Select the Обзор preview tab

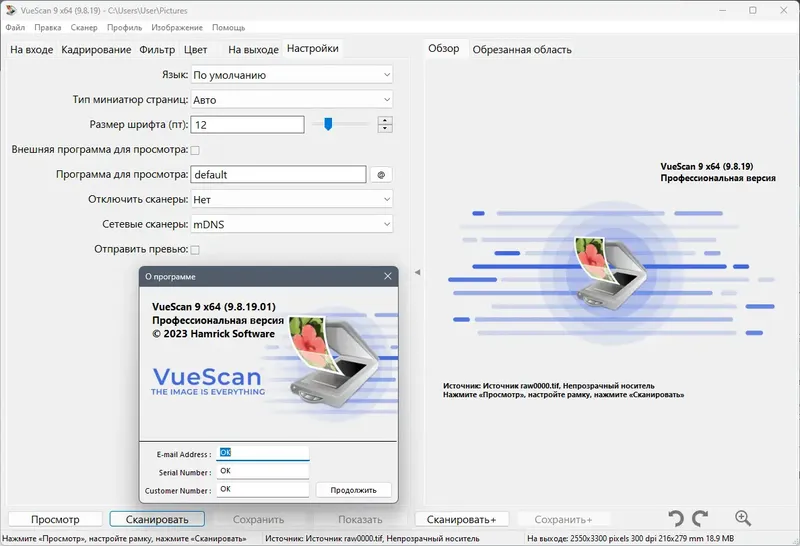click(x=443, y=48)
